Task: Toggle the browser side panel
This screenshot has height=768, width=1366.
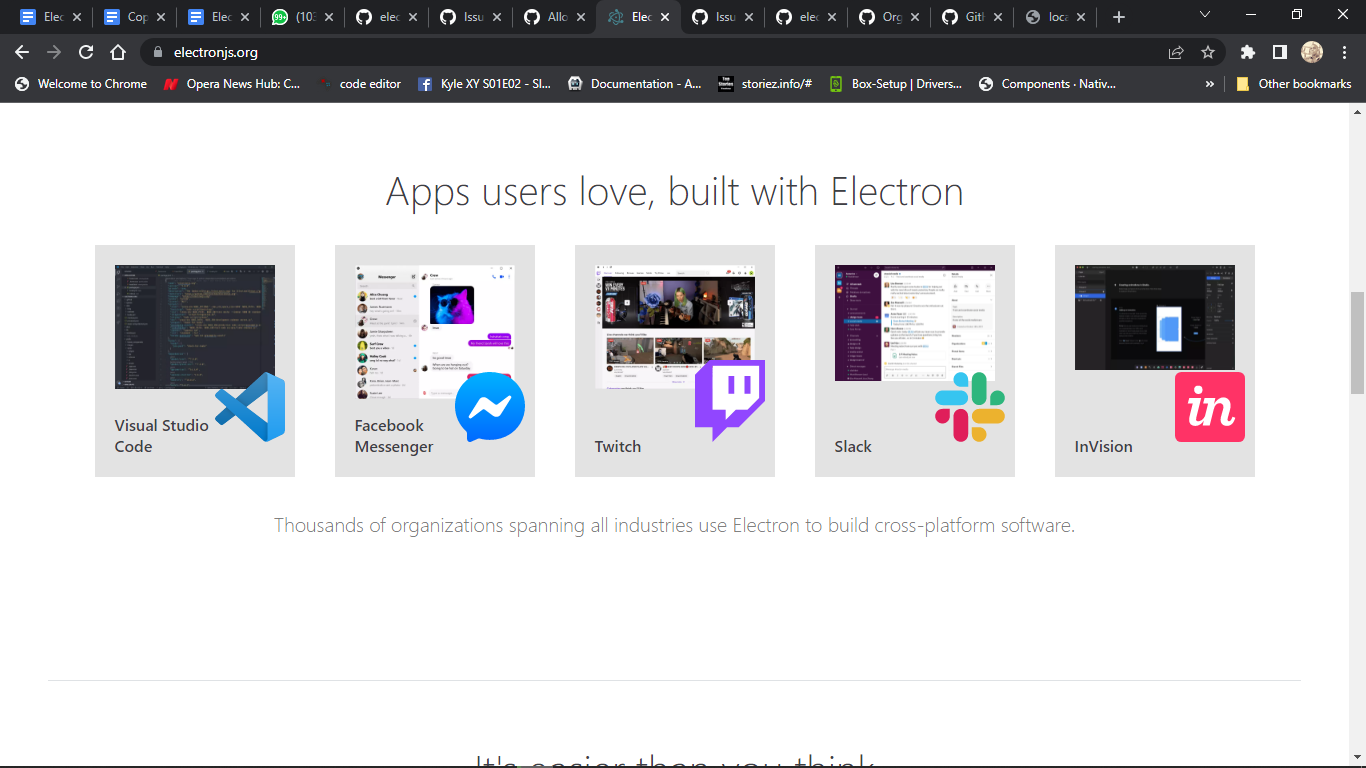Action: [x=1279, y=52]
